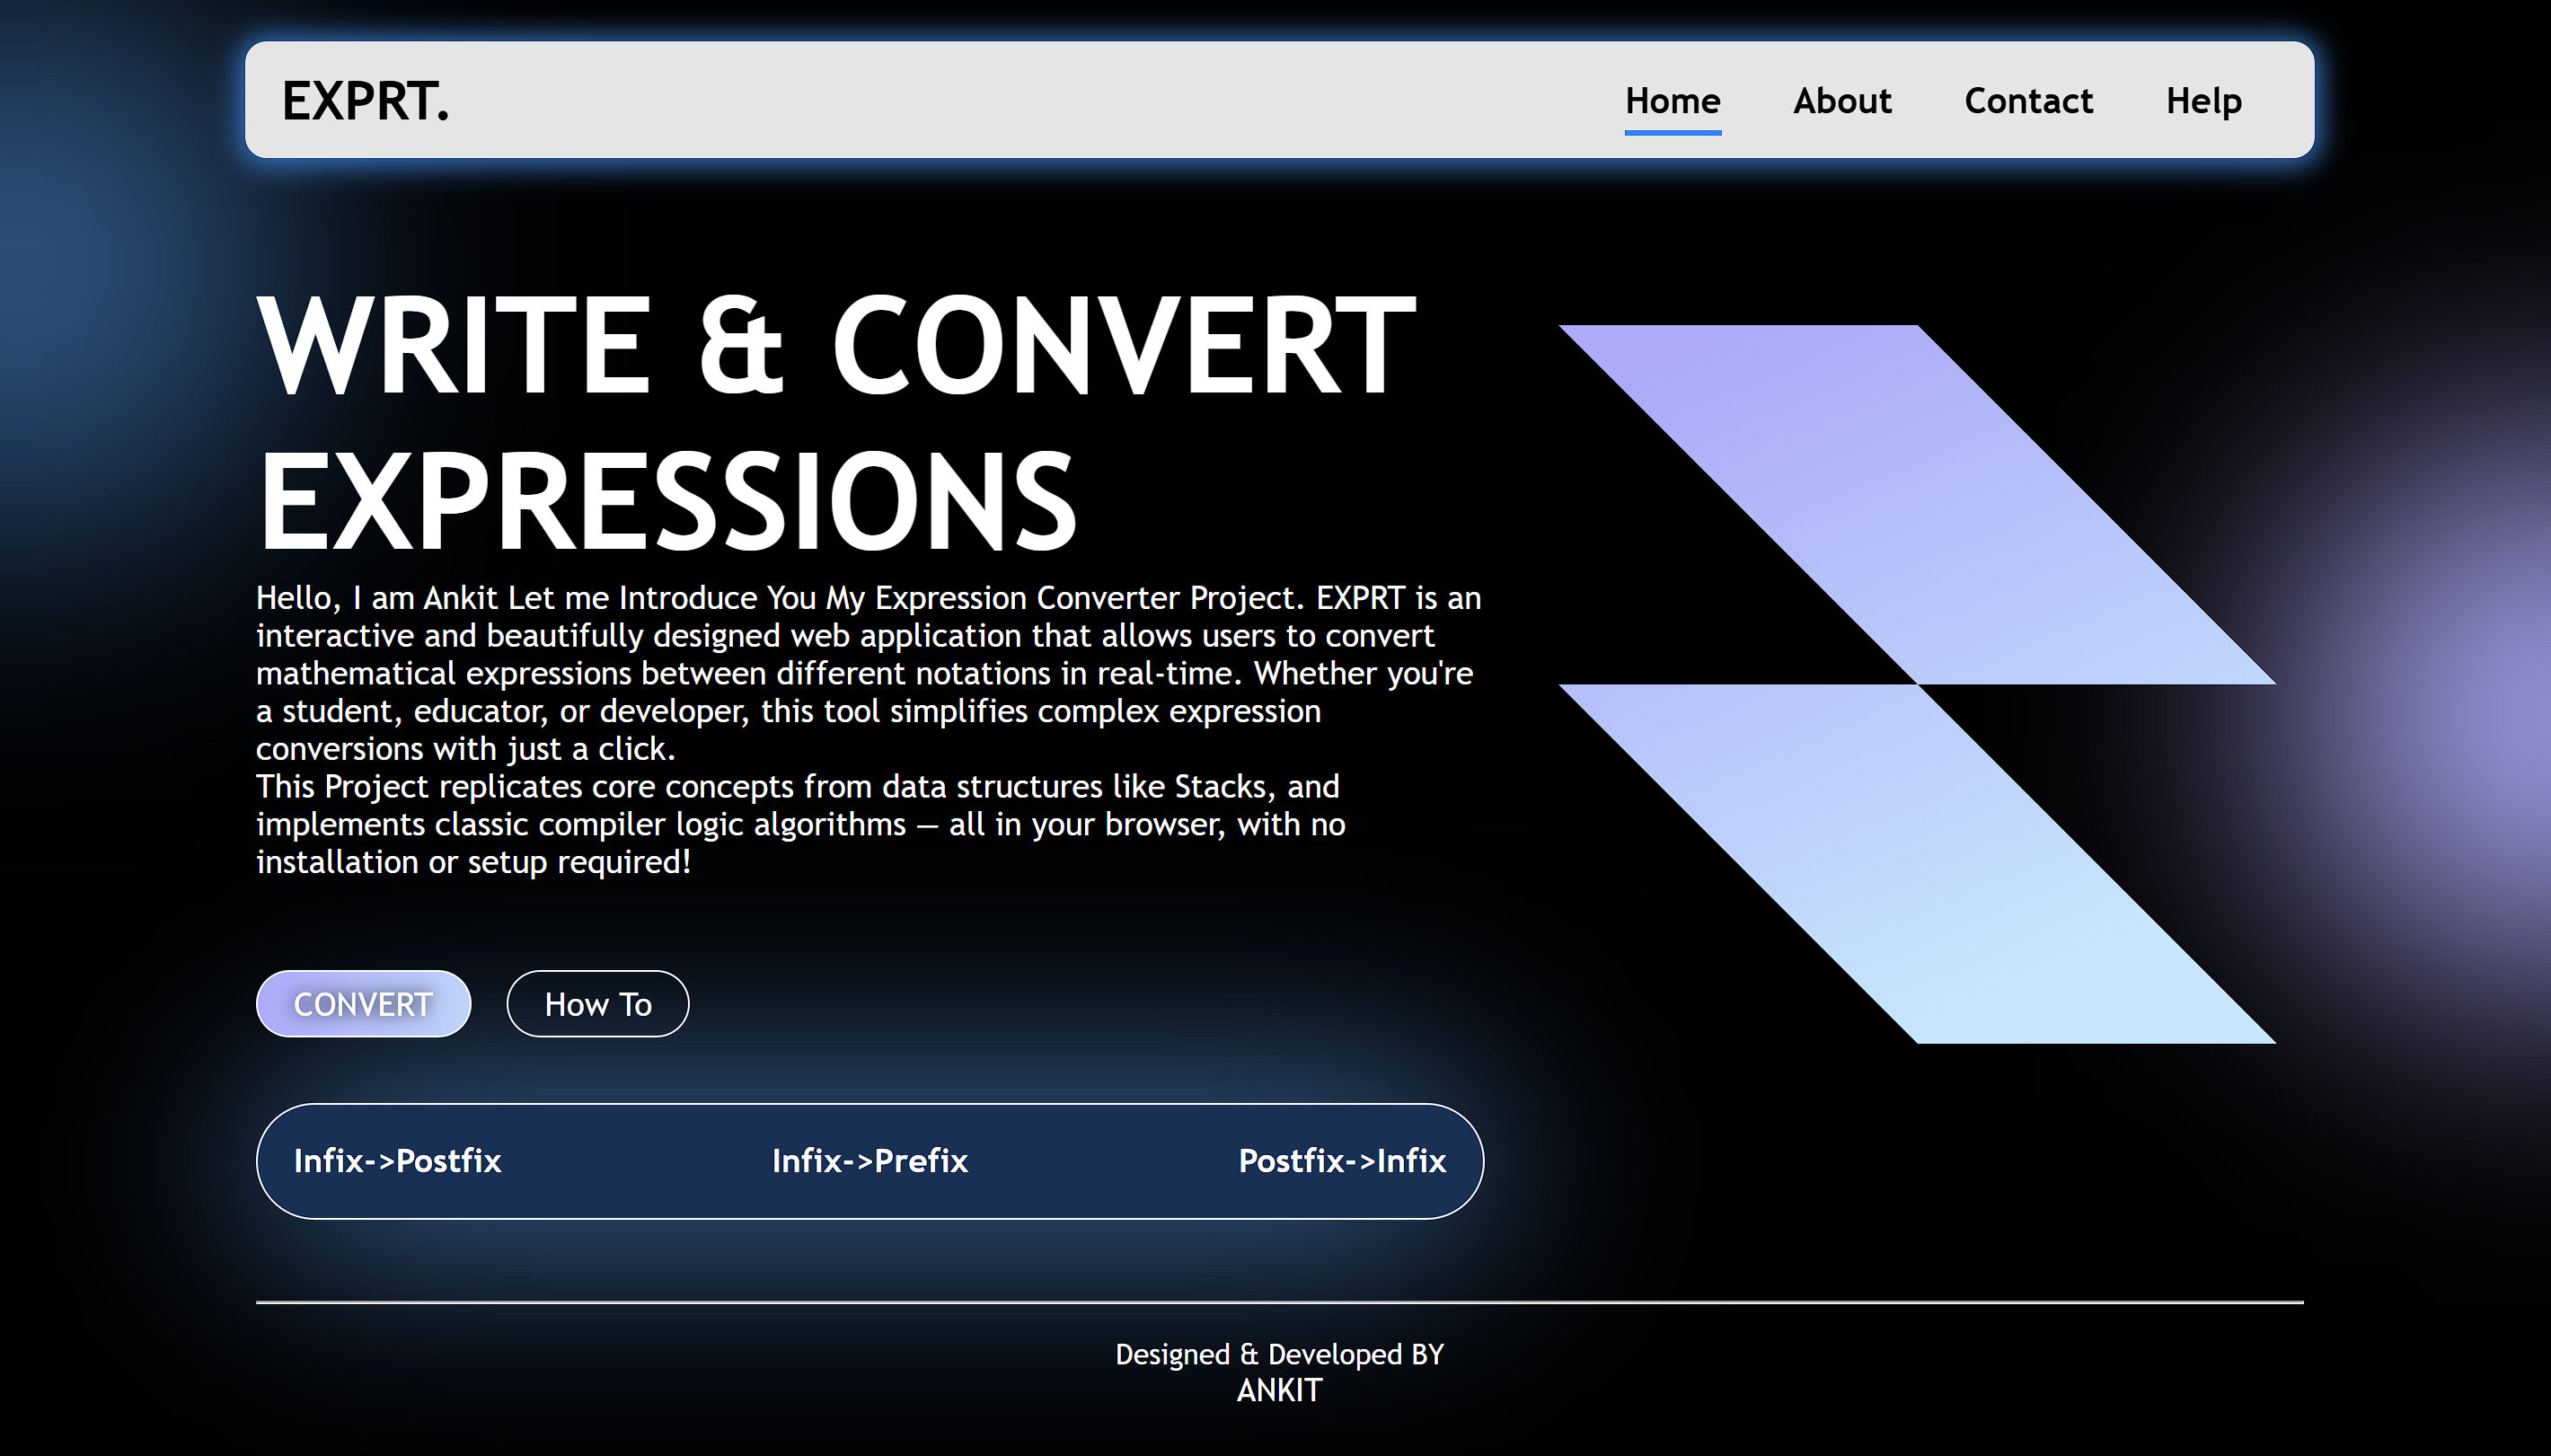The image size is (2551, 1456).
Task: Go to the About page
Action: (x=1842, y=101)
